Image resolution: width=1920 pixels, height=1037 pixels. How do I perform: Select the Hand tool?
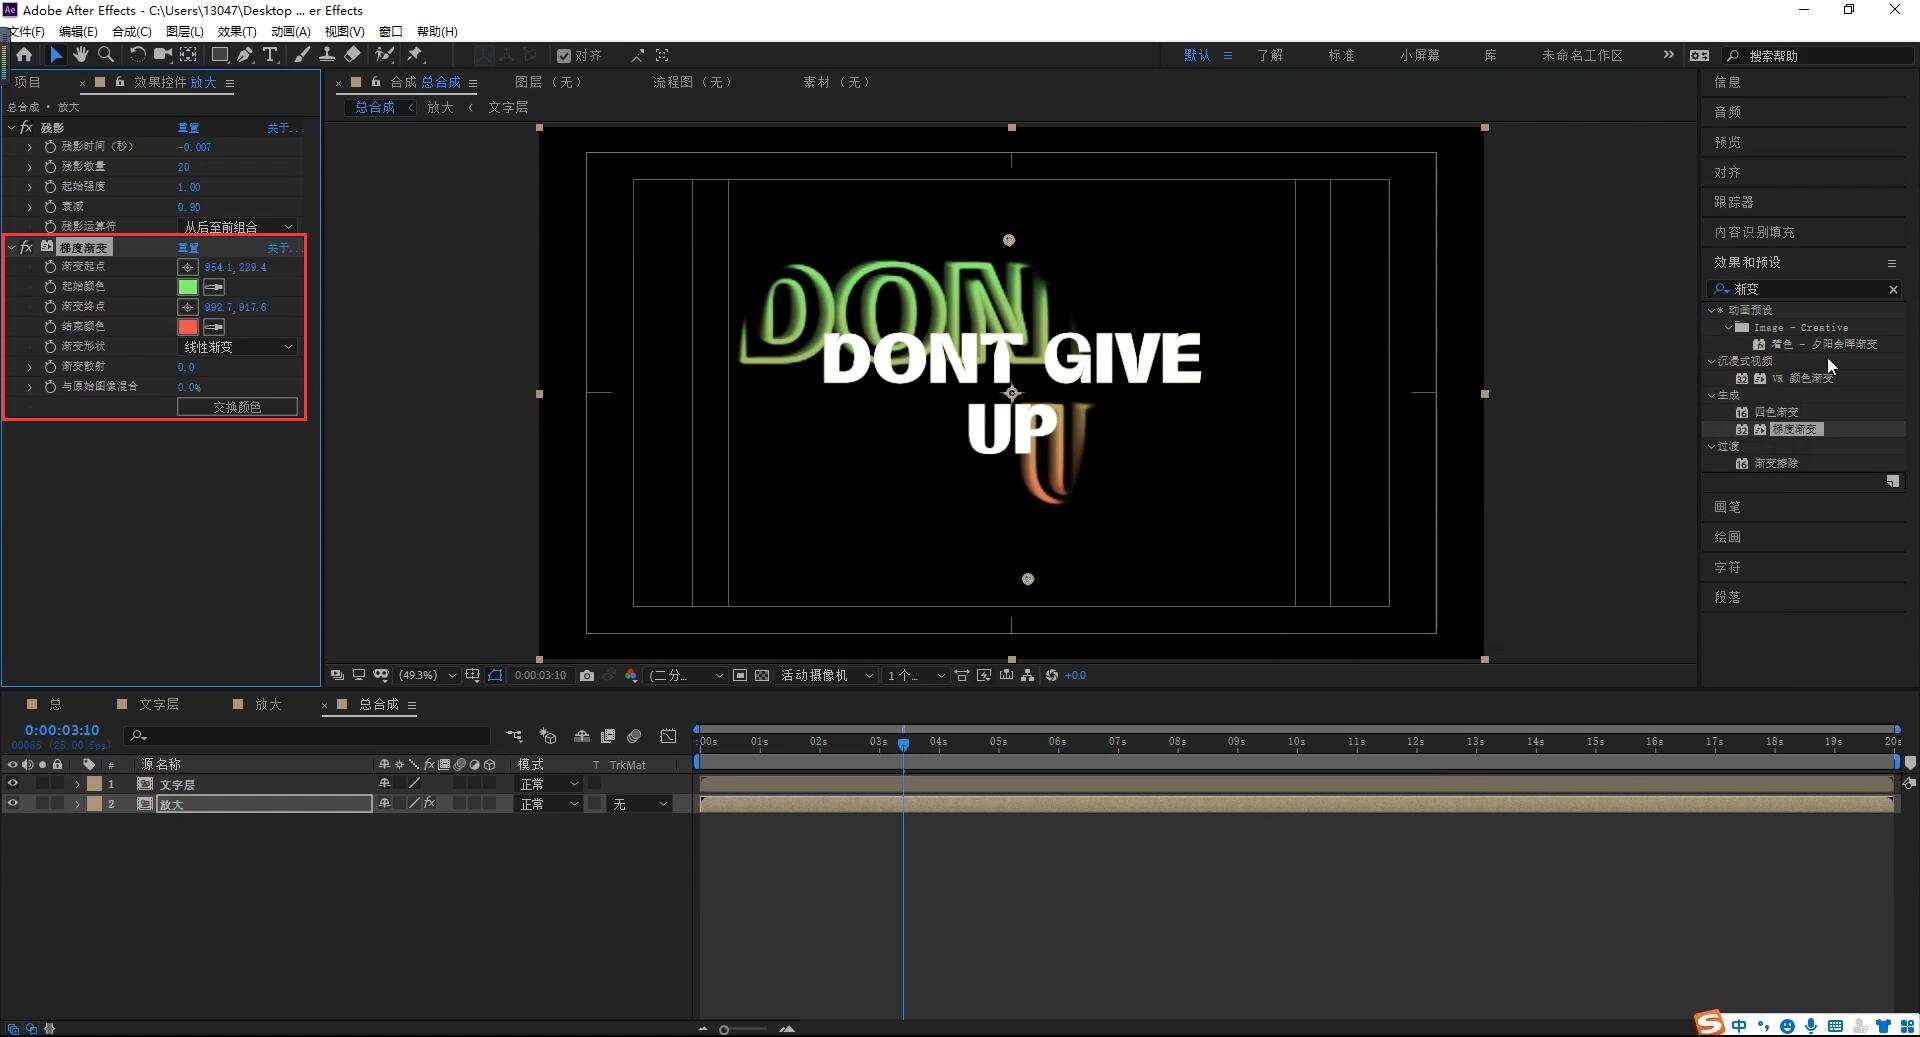pyautogui.click(x=80, y=55)
